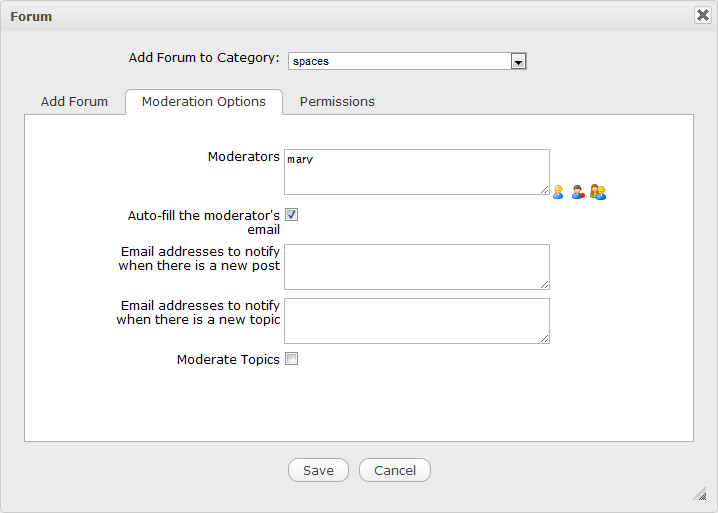718x513 pixels.
Task: Click the single user selector icon with yellow hat
Action: click(x=558, y=192)
